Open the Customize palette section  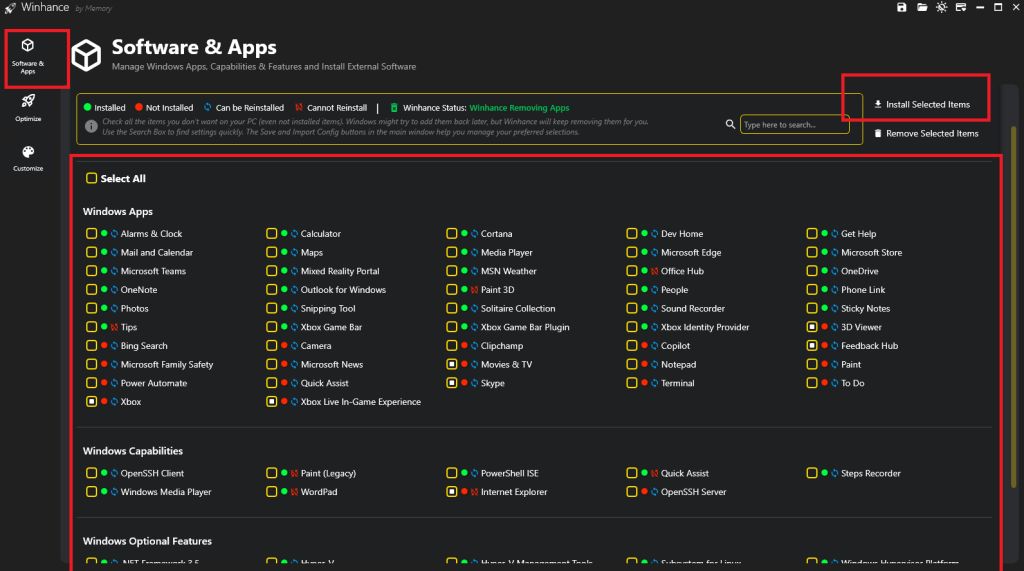(28, 158)
